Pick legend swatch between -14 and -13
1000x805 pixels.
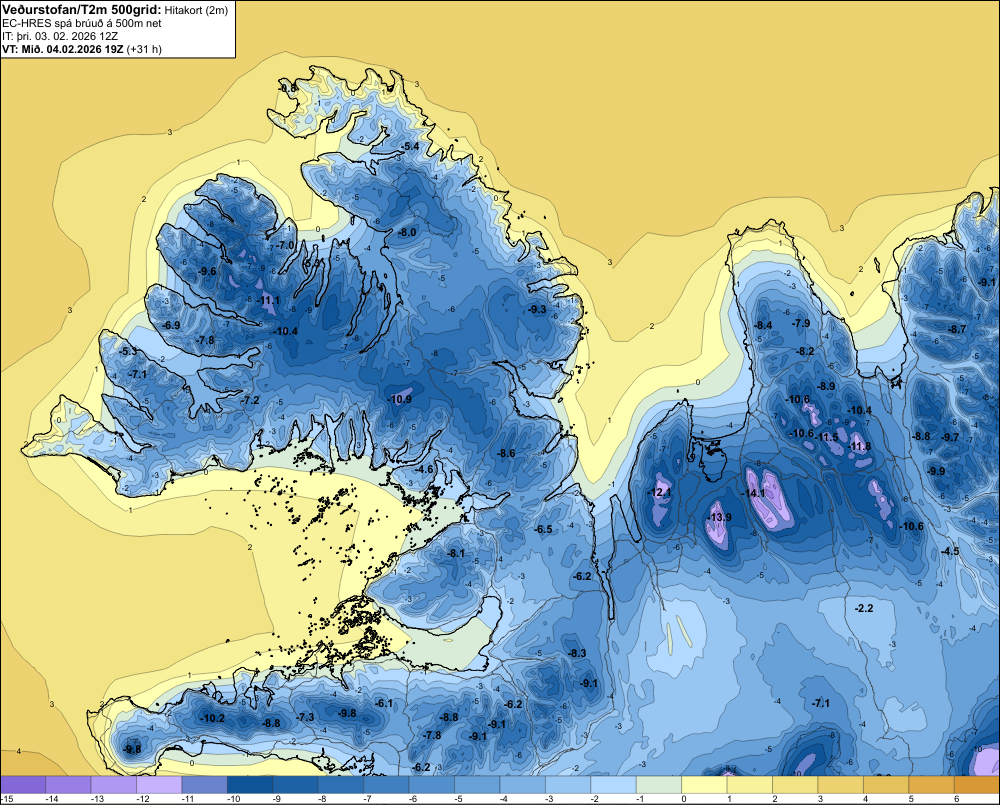click(69, 785)
